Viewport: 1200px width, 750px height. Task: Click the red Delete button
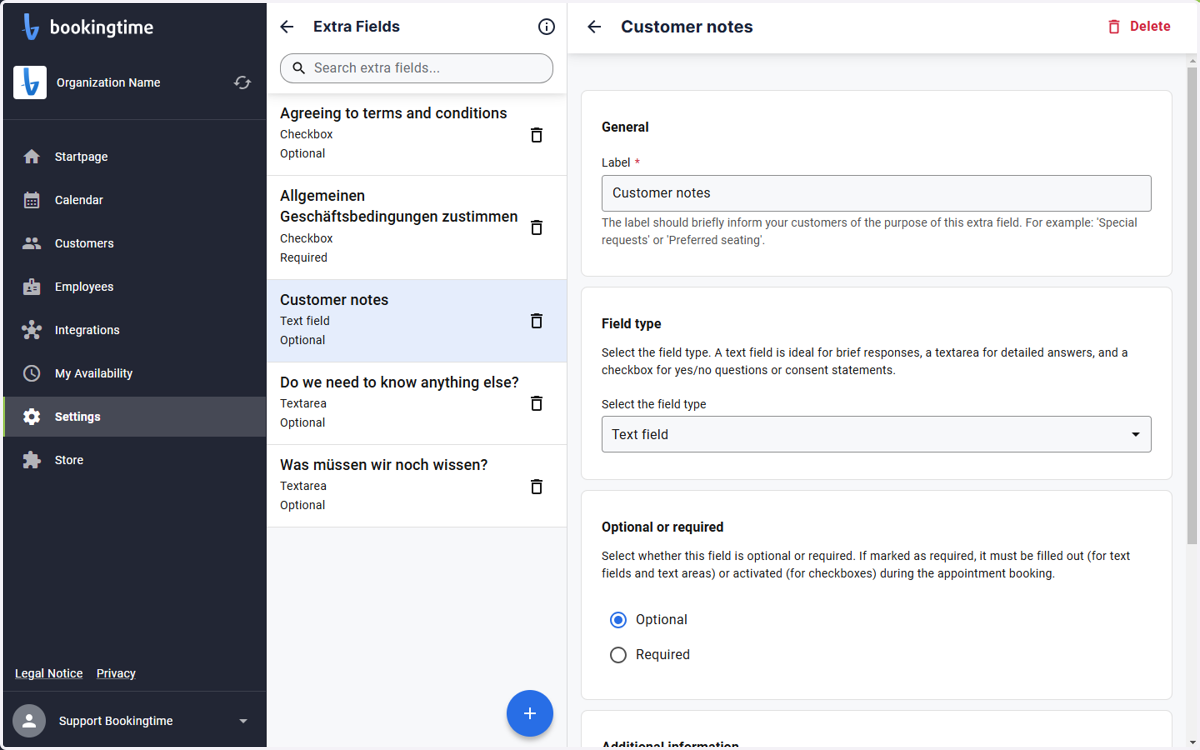coord(1139,27)
